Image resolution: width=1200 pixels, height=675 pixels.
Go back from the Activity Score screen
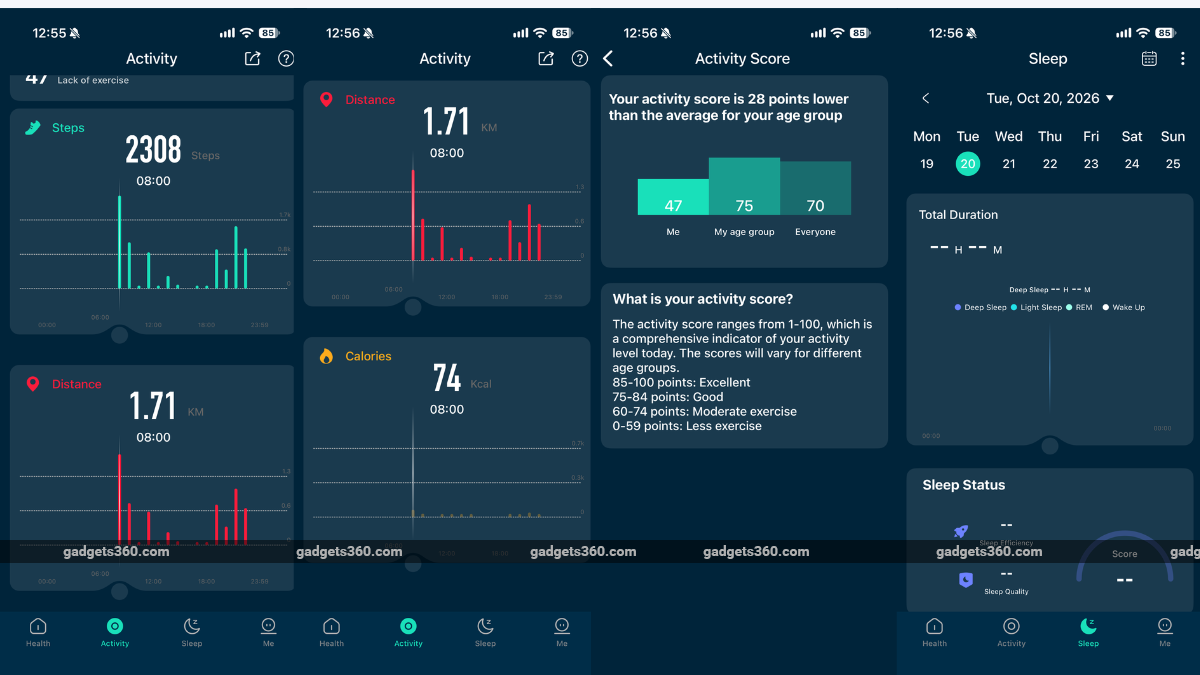pyautogui.click(x=608, y=59)
